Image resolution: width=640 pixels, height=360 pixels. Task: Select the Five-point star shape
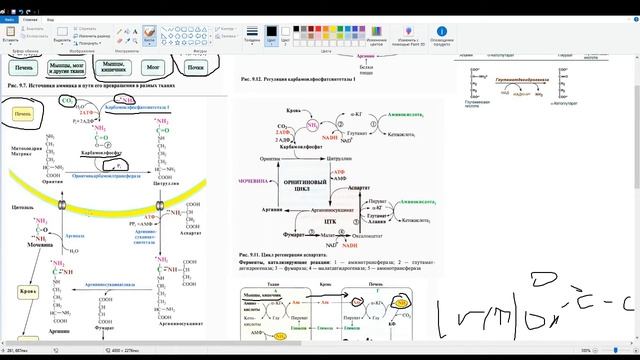[177, 42]
